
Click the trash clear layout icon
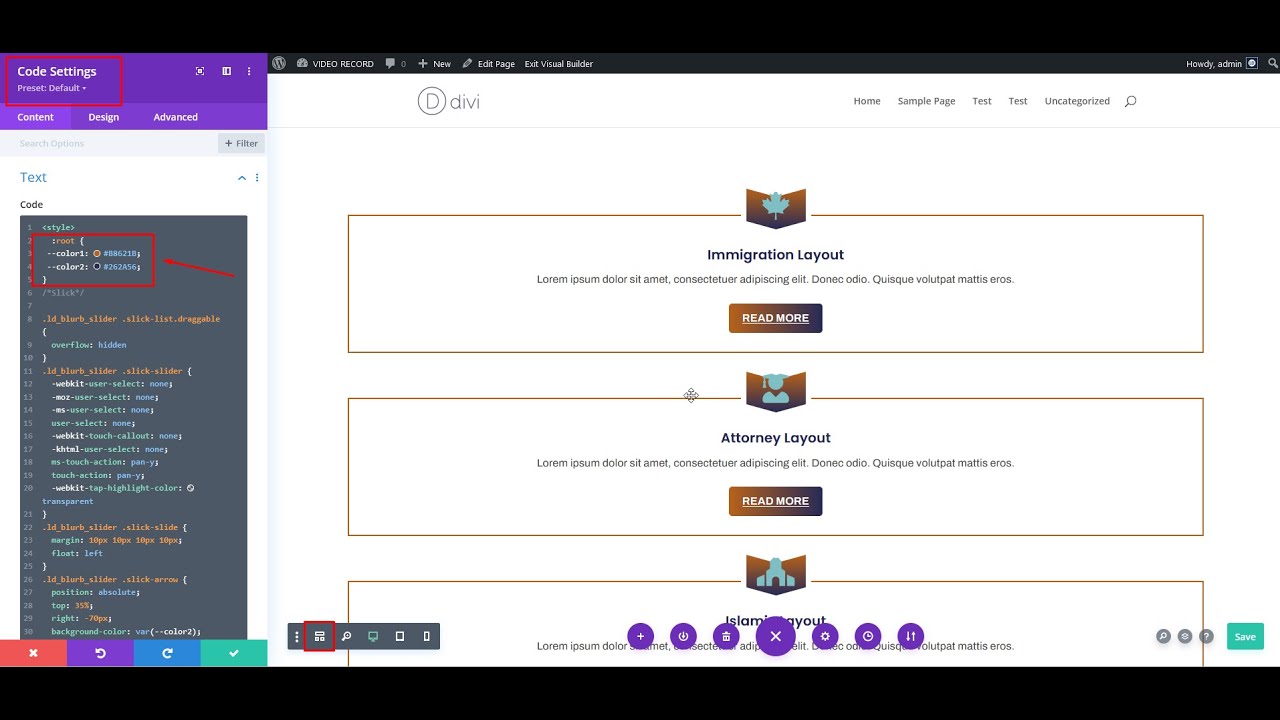tap(727, 636)
